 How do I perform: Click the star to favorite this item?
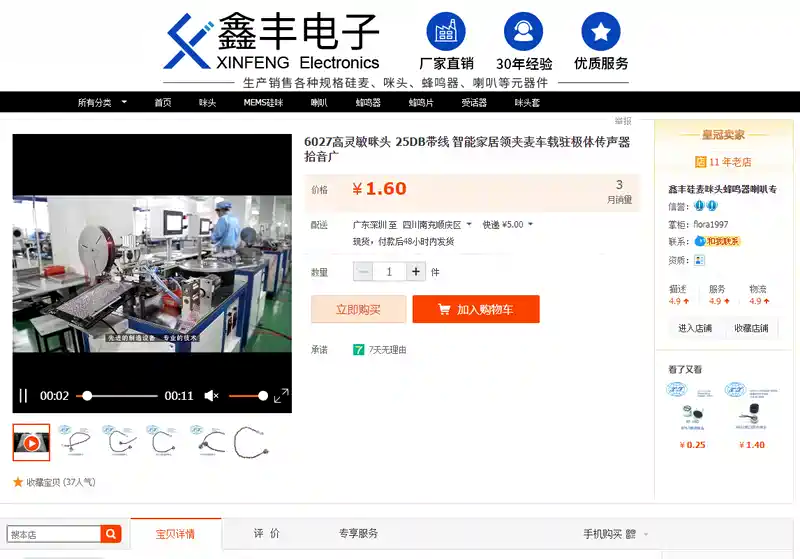18,482
